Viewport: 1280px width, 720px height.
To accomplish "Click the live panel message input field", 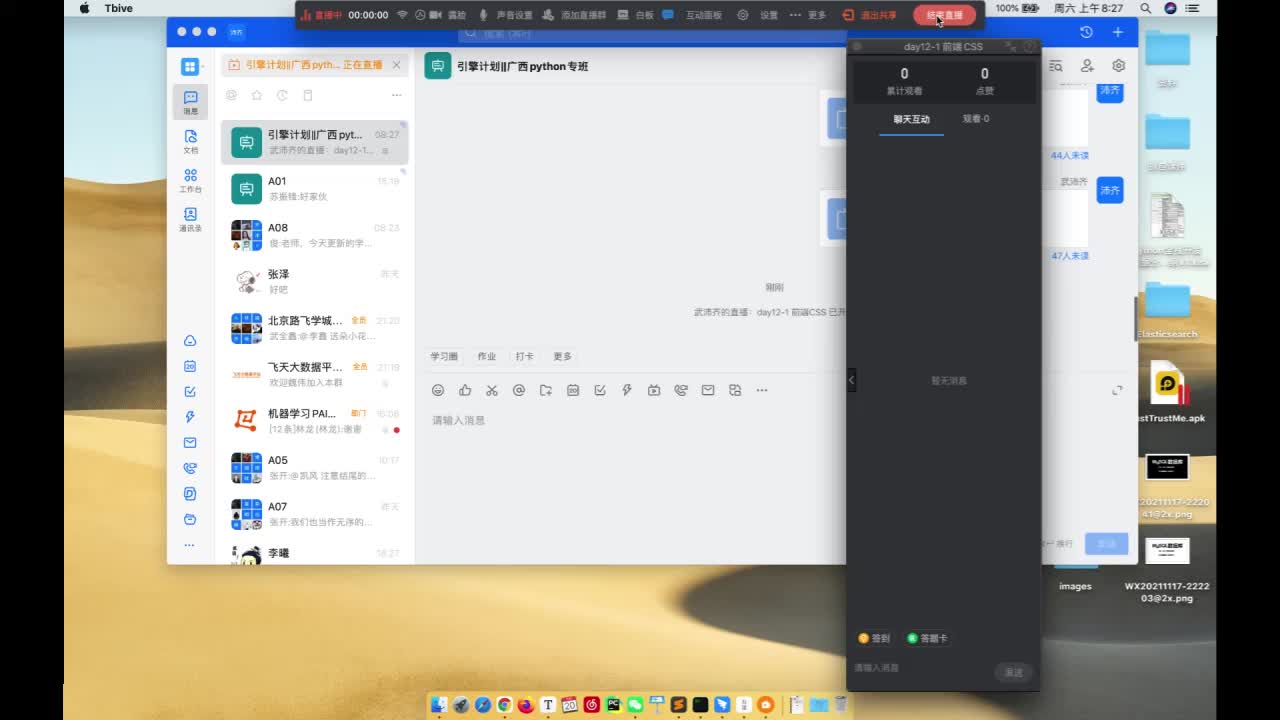I will pos(920,668).
